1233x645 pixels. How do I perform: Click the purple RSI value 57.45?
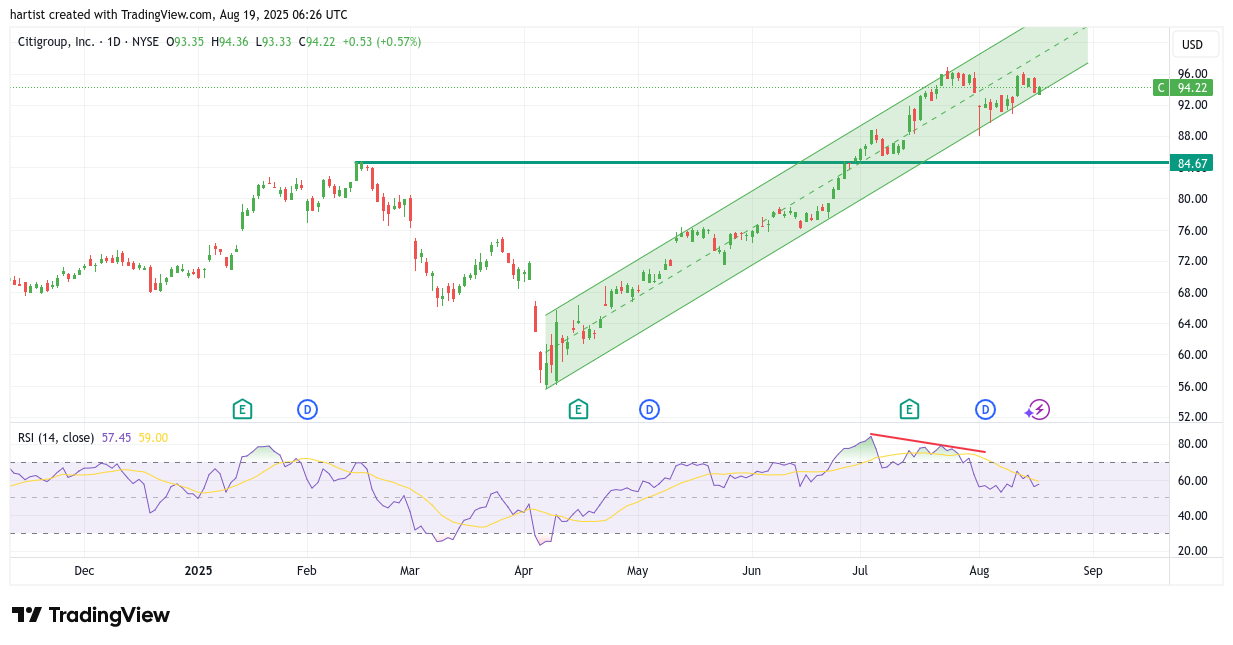(x=117, y=437)
